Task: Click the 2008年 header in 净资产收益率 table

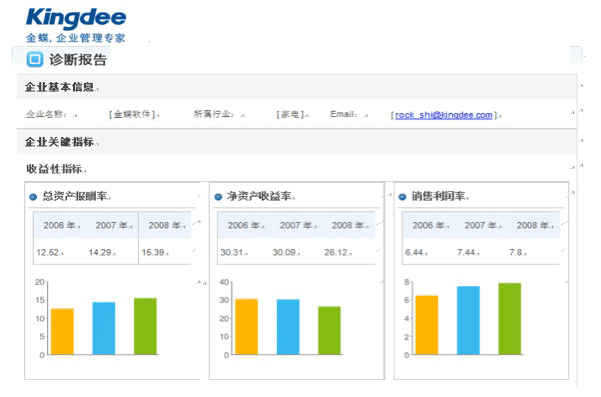Action: (348, 225)
